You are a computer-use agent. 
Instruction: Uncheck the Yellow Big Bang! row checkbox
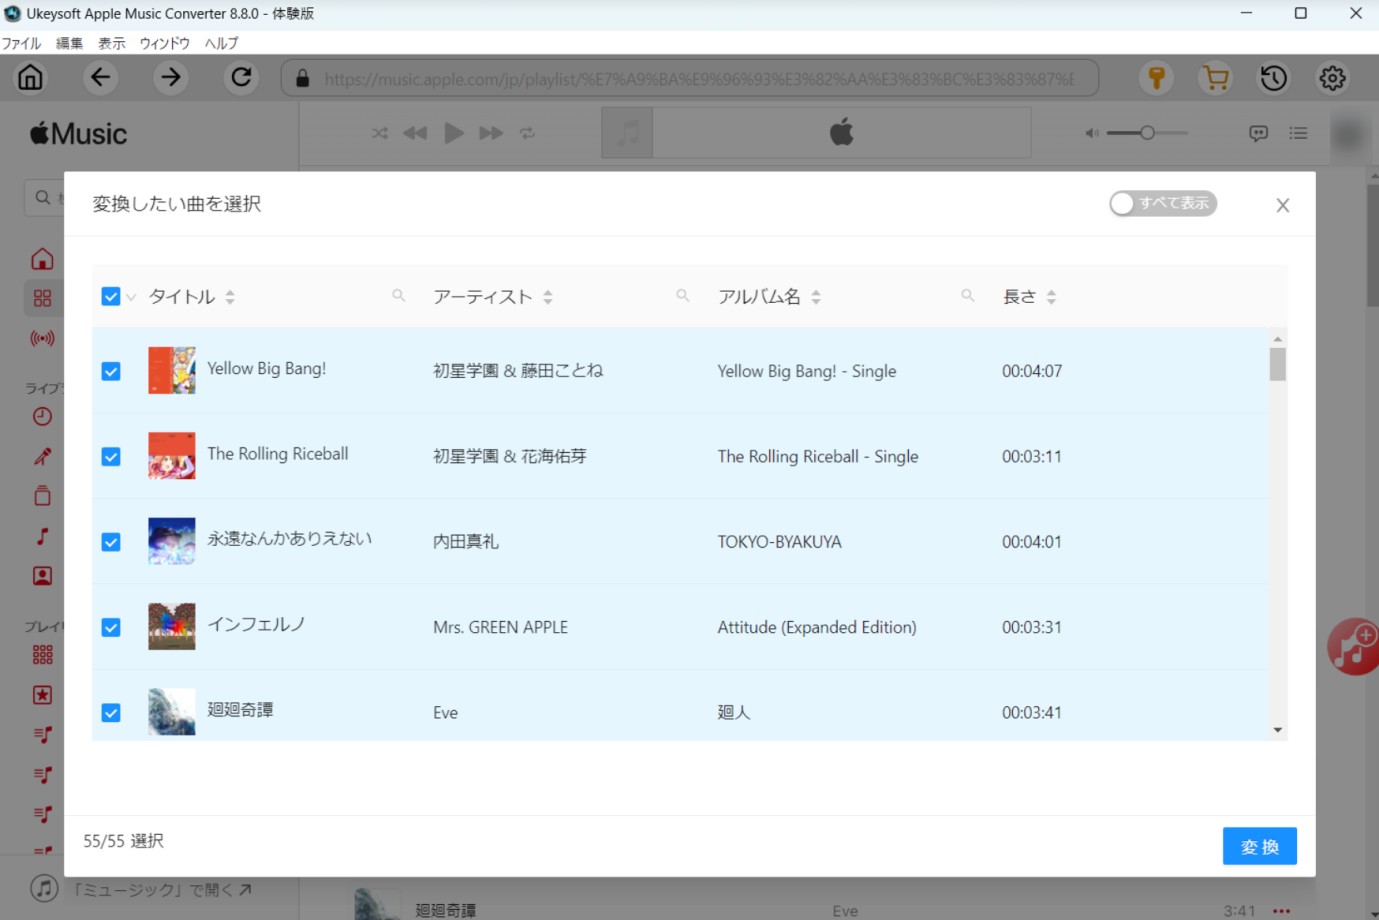click(x=111, y=371)
